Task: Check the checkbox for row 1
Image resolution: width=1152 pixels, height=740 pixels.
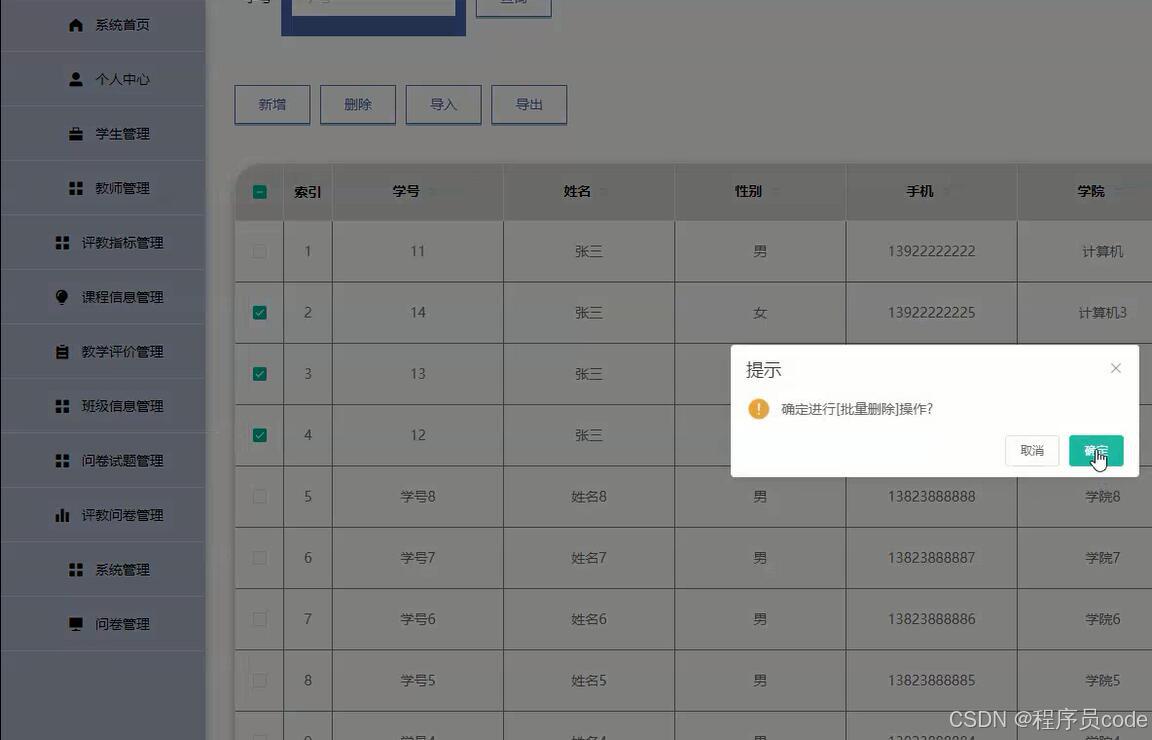Action: 259,251
